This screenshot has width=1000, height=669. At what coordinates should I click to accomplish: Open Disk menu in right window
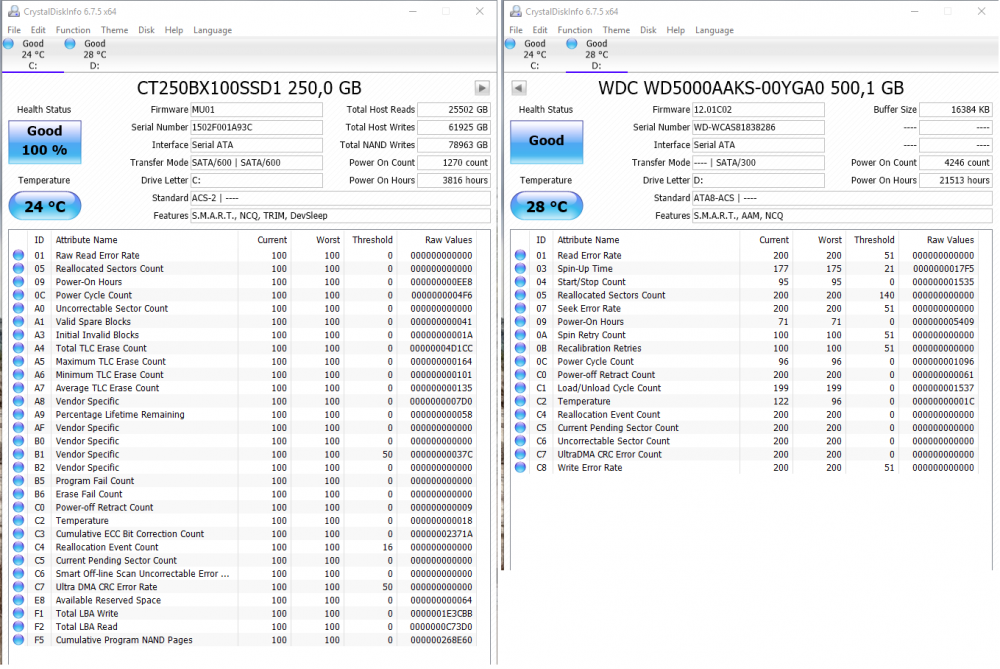tap(648, 30)
